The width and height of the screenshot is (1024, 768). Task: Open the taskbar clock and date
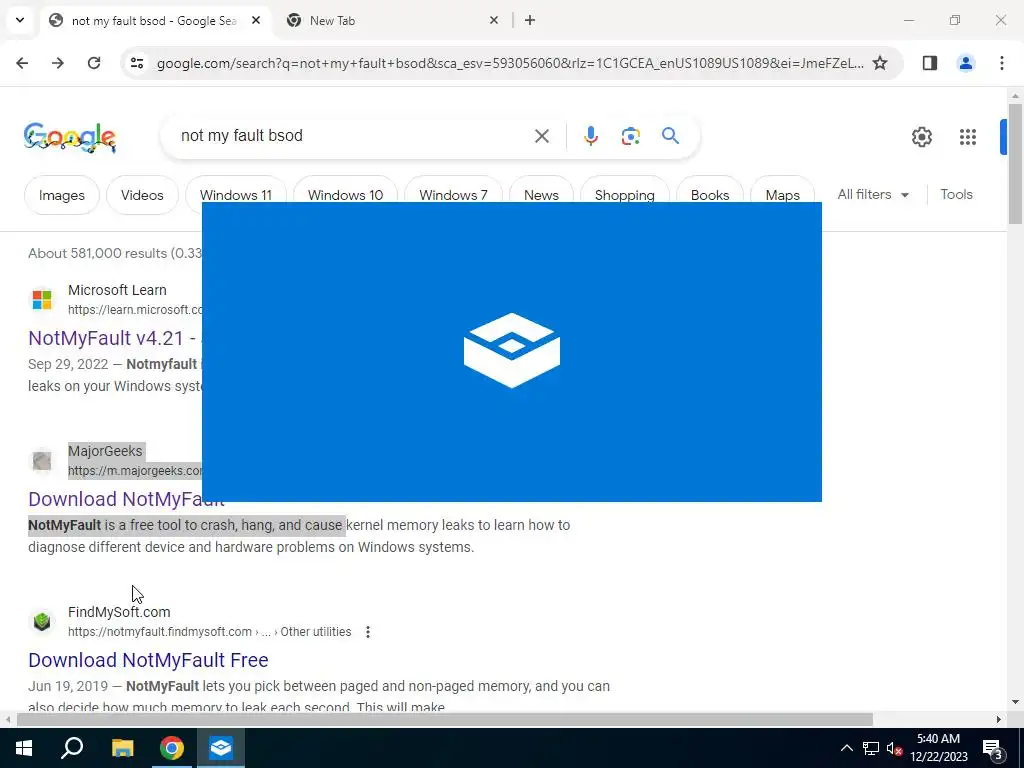(x=938, y=748)
